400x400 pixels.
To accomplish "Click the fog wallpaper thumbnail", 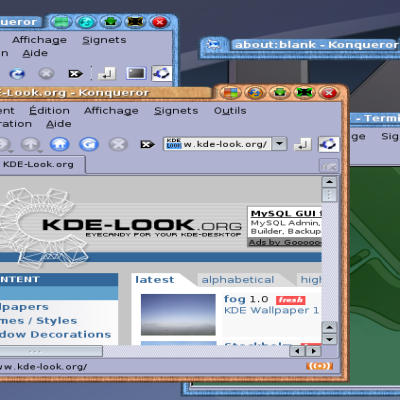I will tap(178, 314).
